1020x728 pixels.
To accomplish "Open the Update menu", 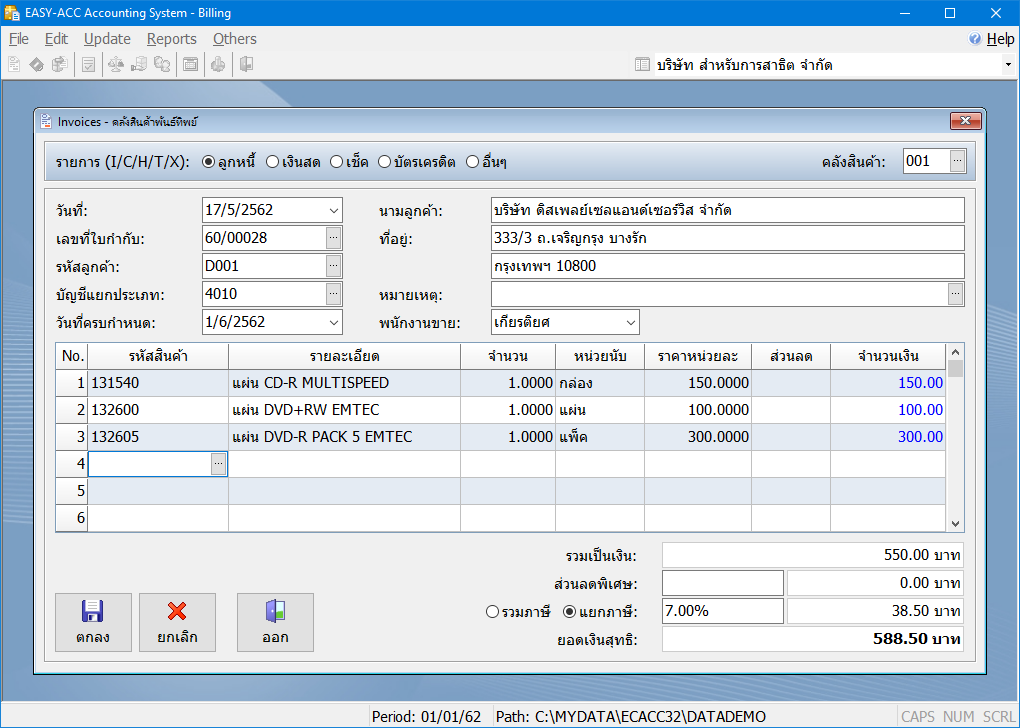I will tap(107, 39).
